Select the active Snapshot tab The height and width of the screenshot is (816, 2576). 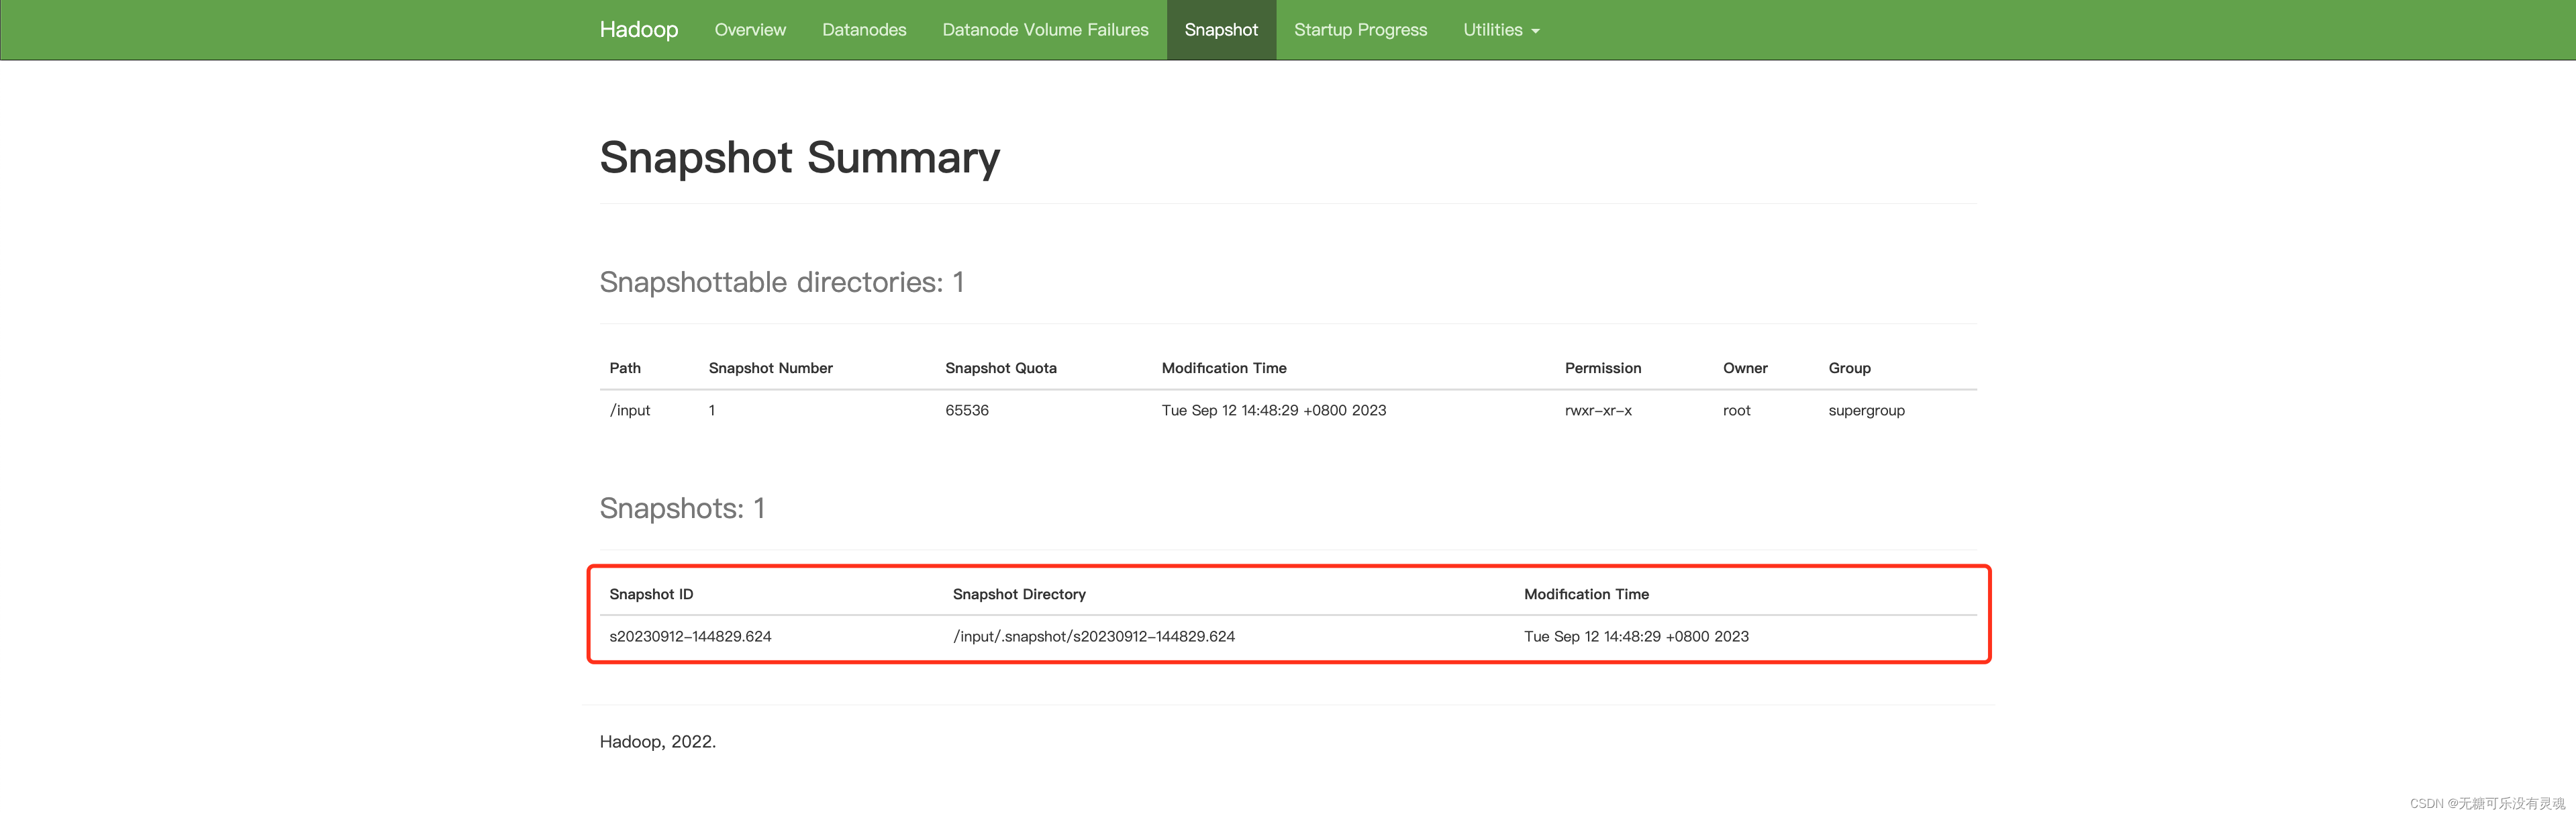1220,30
